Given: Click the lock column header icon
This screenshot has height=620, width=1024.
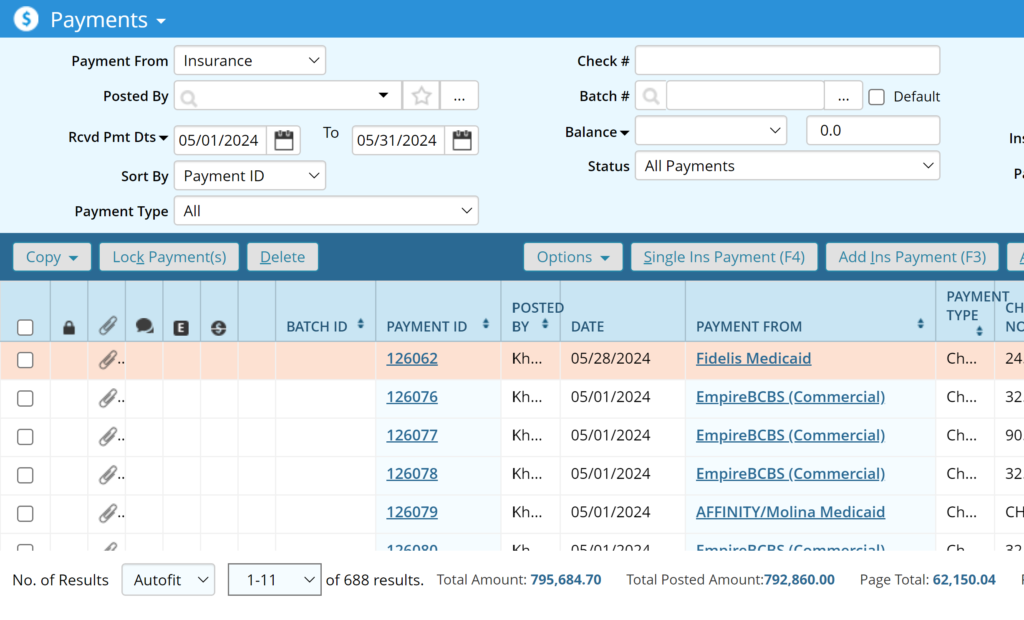Looking at the screenshot, I should (x=69, y=327).
